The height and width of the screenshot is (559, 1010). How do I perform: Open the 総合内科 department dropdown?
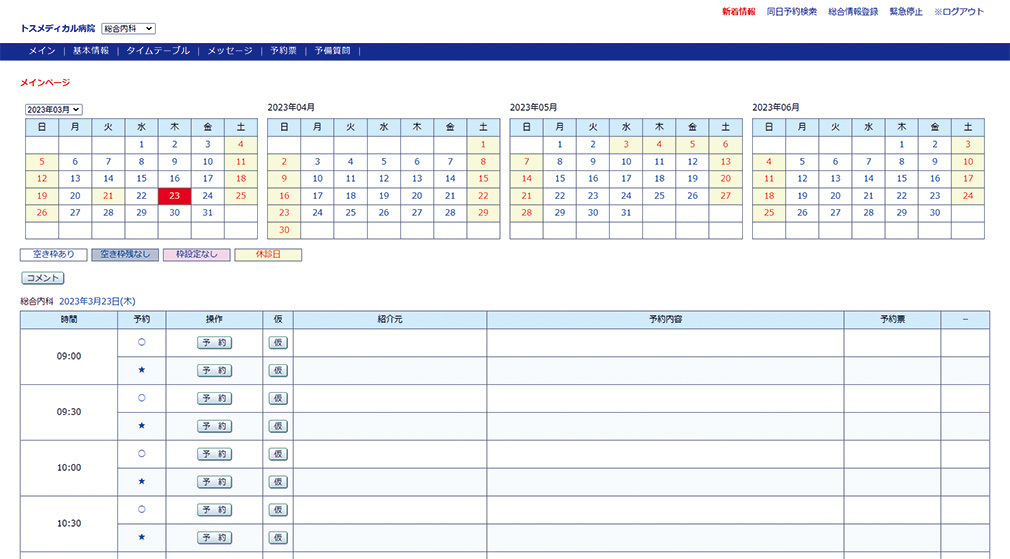[x=128, y=29]
